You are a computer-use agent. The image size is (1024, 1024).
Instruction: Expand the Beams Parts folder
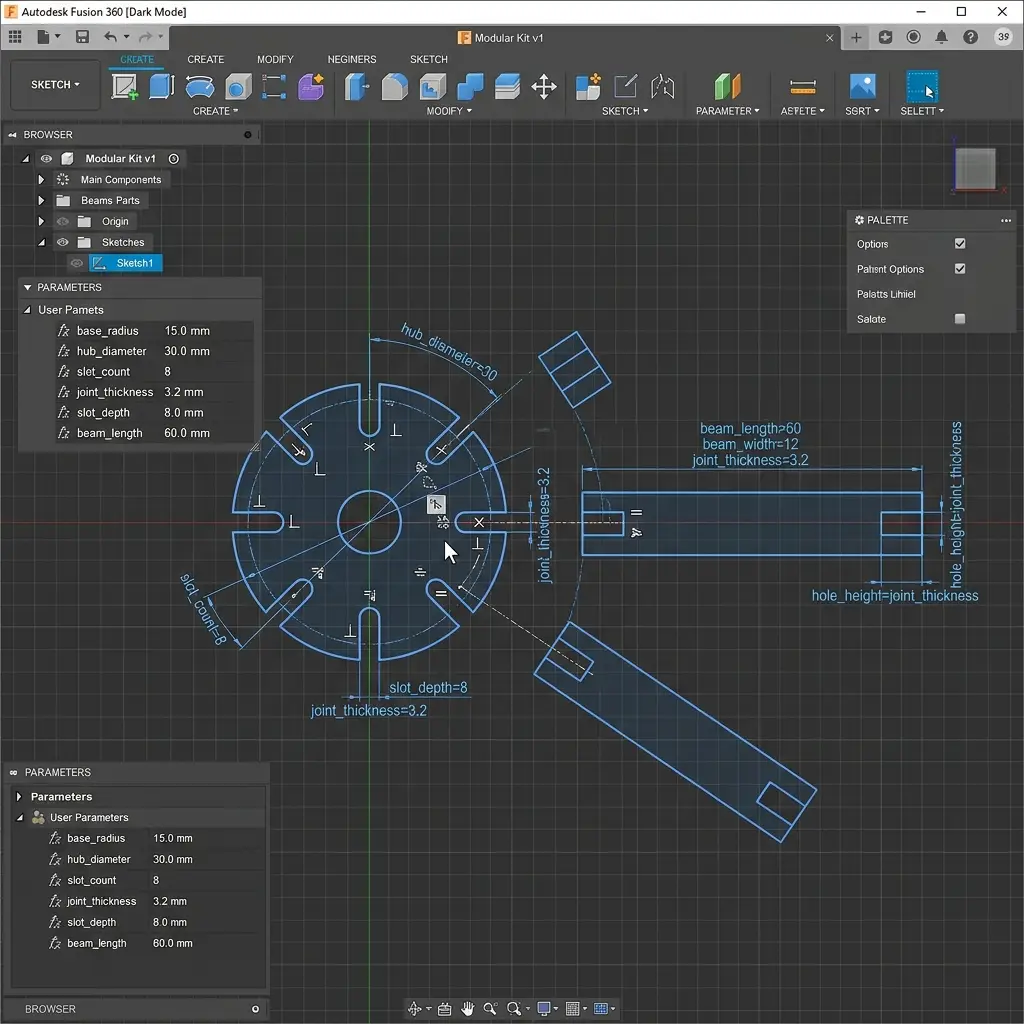tap(41, 200)
